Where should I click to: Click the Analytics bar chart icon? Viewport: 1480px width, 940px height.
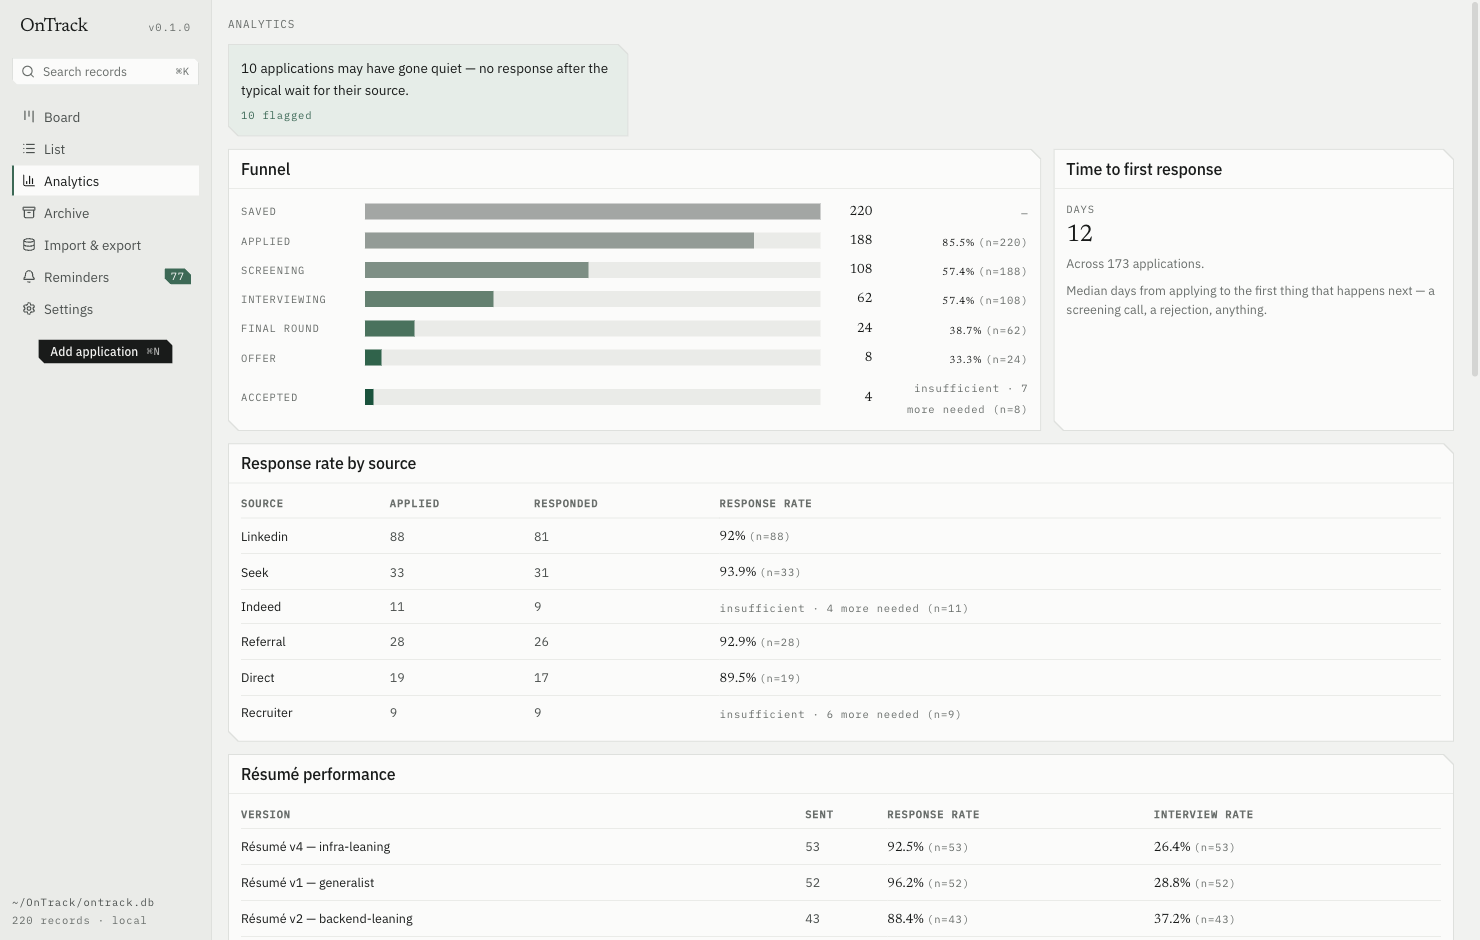(29, 181)
